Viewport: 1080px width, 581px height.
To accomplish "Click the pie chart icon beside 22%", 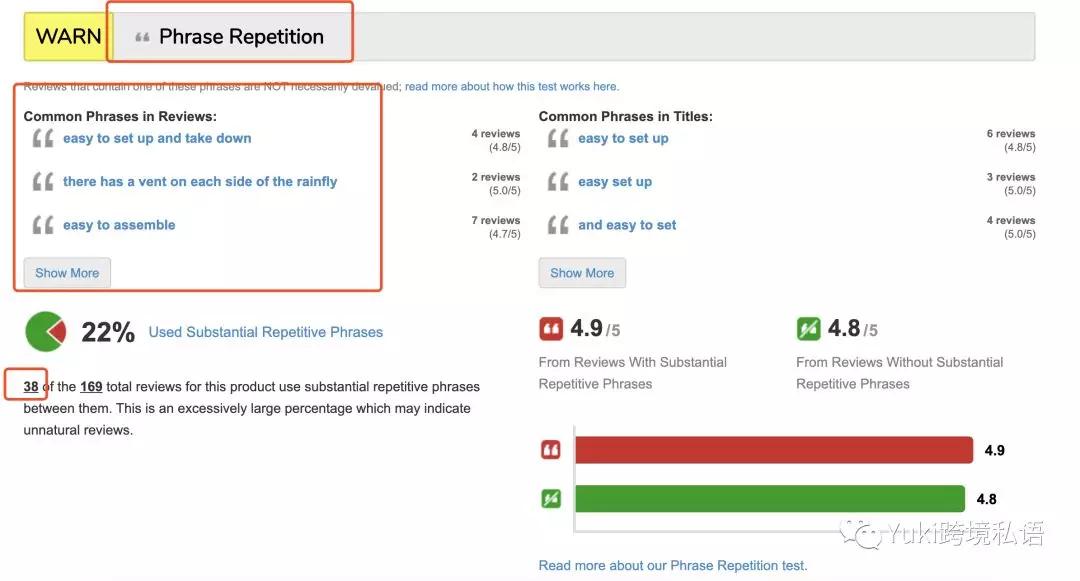I will [45, 332].
